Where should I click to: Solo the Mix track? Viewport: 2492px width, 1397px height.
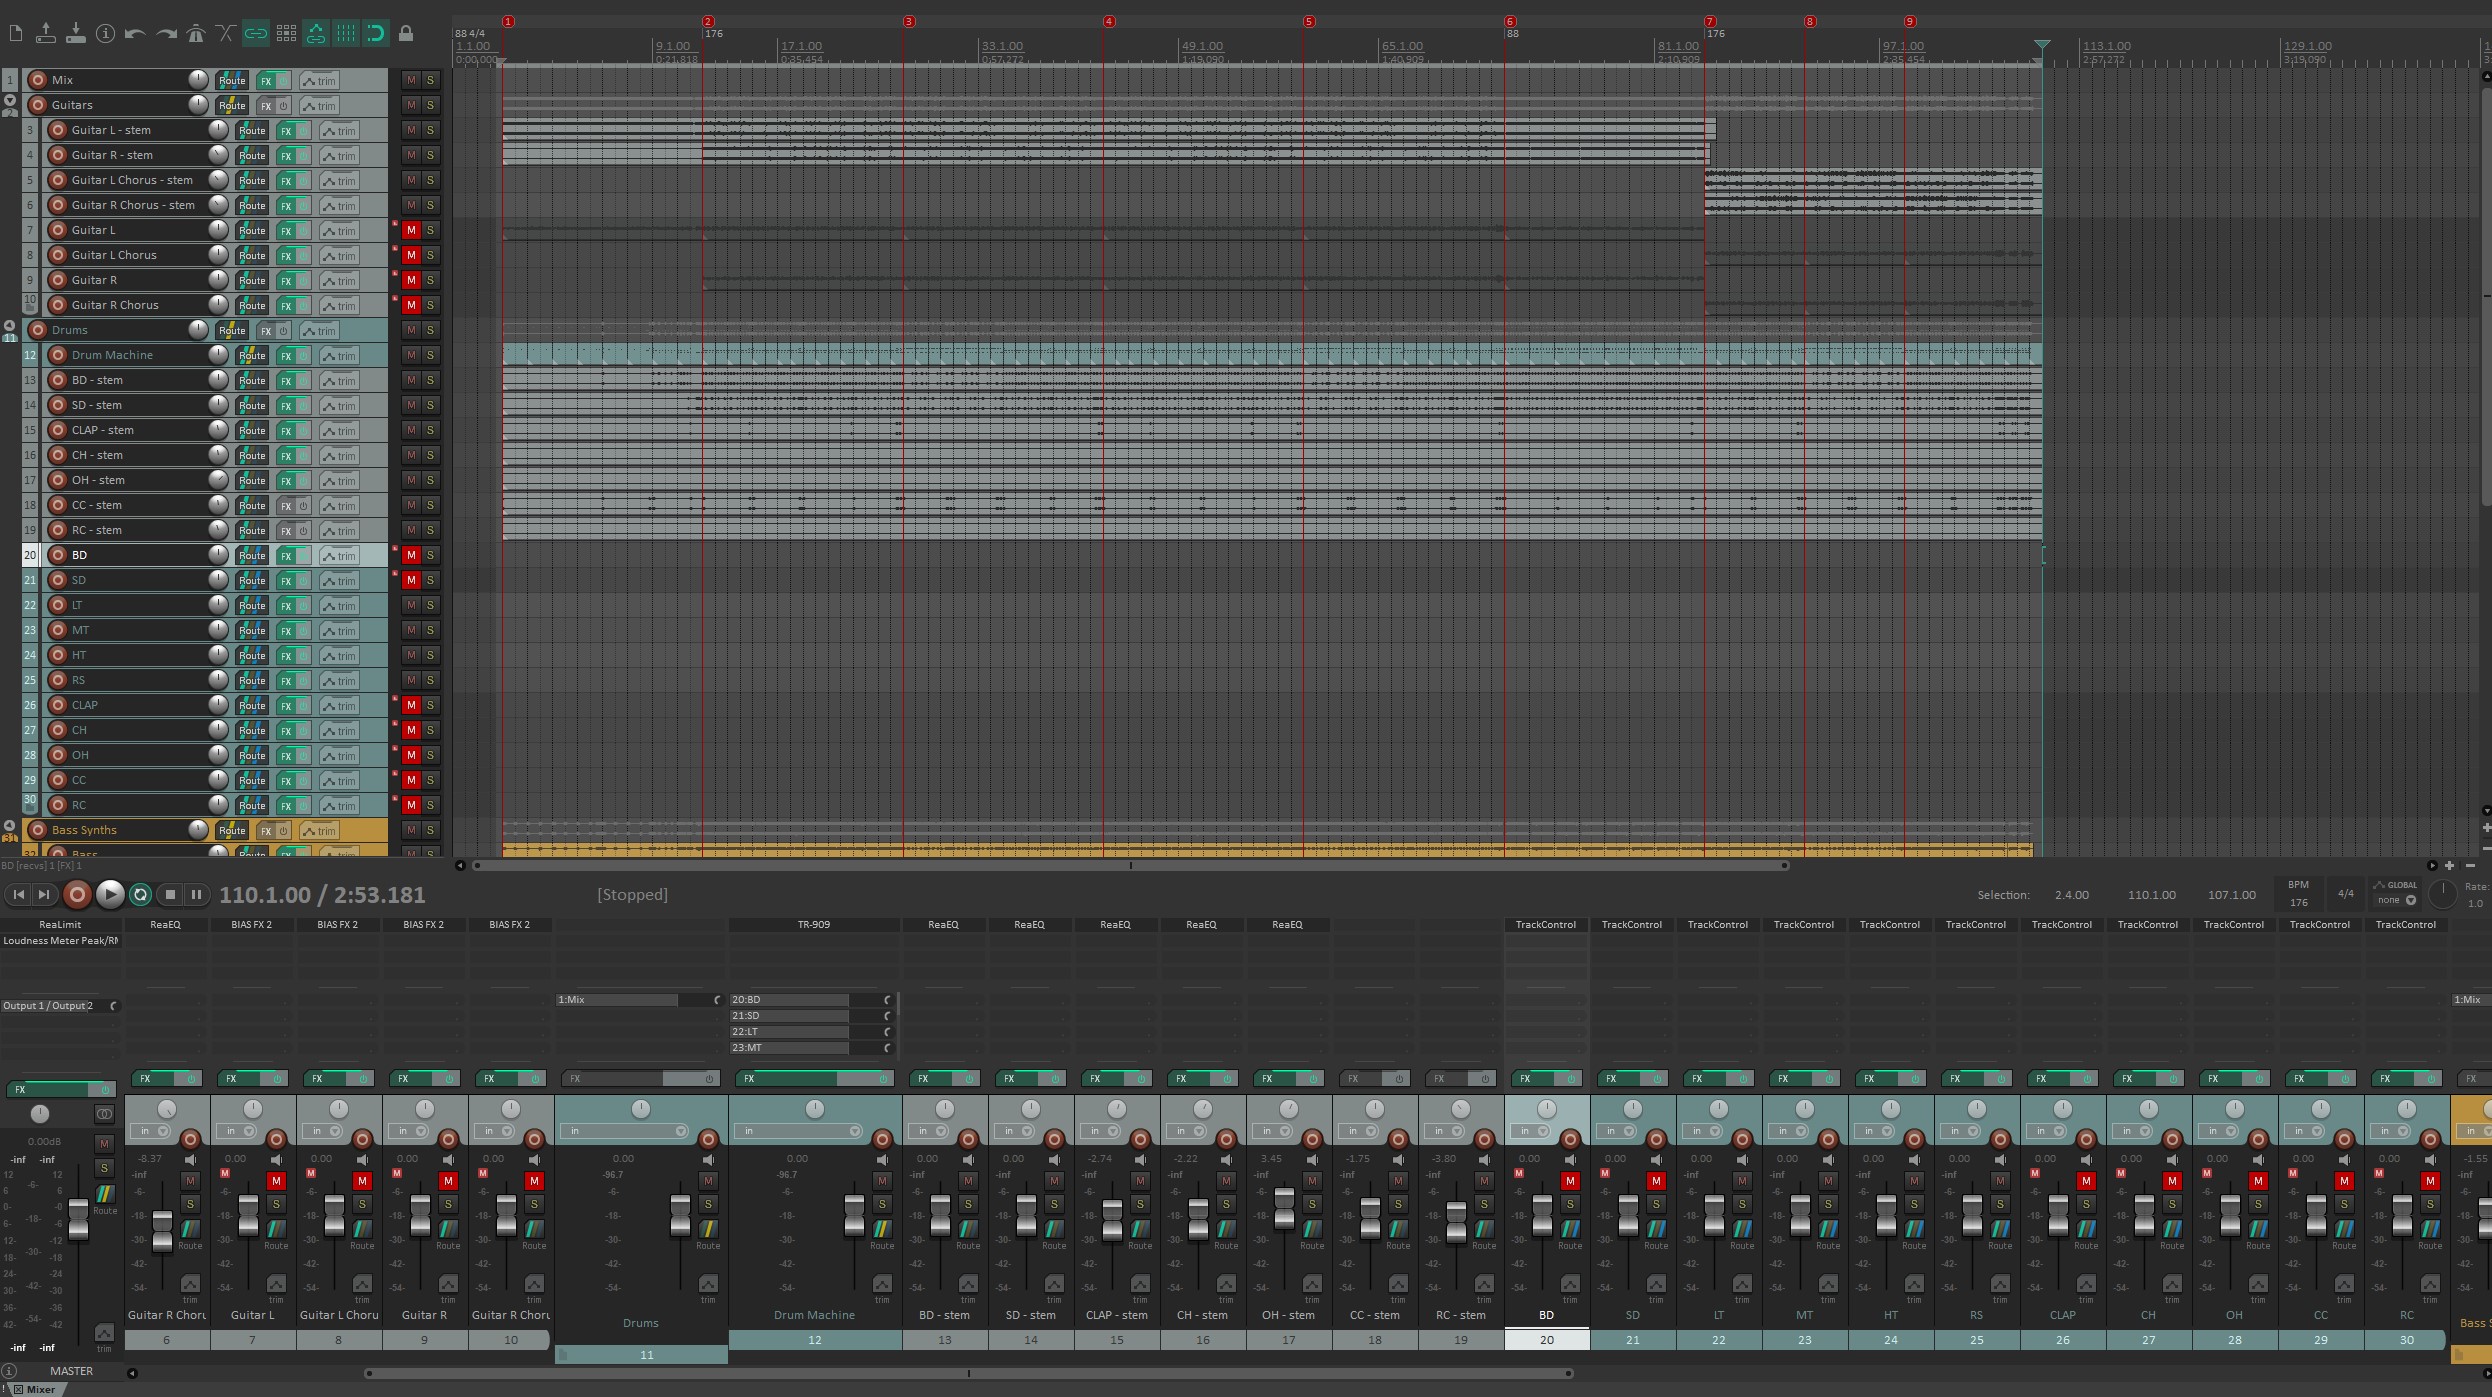[430, 80]
